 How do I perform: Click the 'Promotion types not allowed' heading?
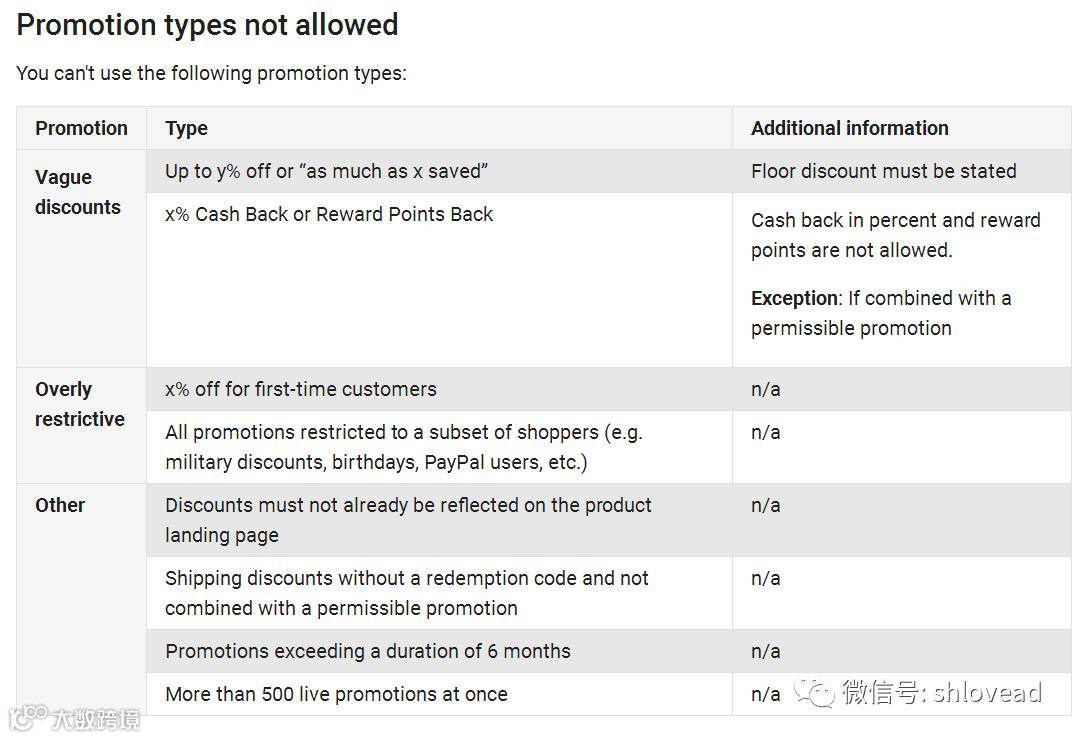(x=207, y=25)
